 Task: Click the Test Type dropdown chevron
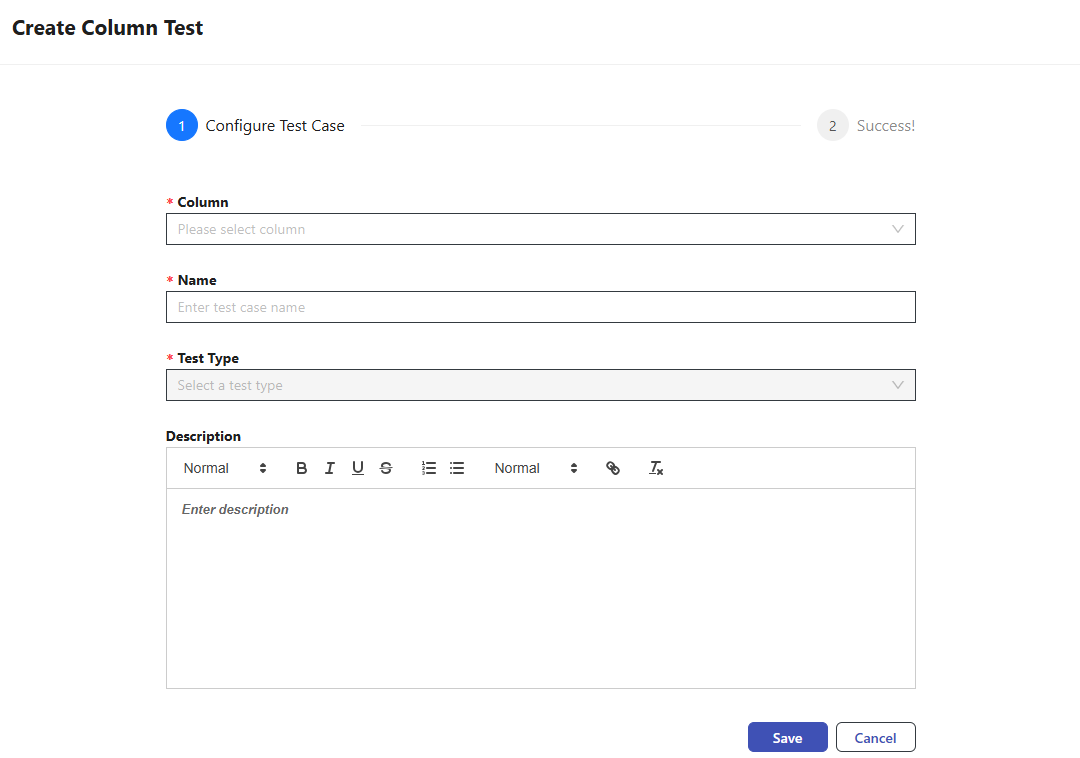[x=897, y=384]
